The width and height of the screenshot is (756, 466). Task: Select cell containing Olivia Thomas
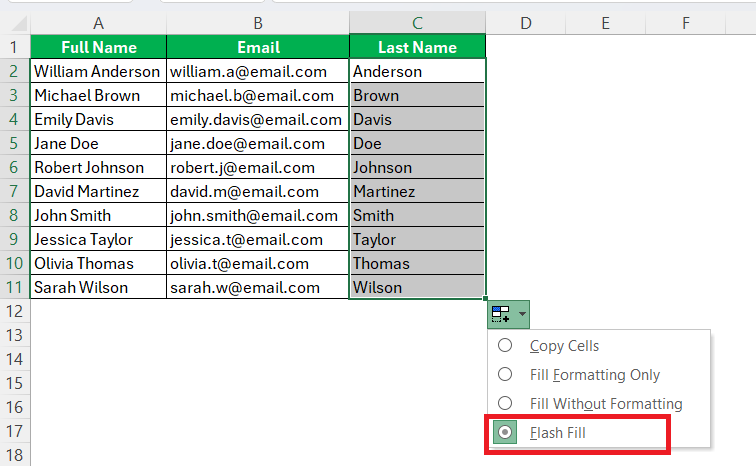(98, 263)
